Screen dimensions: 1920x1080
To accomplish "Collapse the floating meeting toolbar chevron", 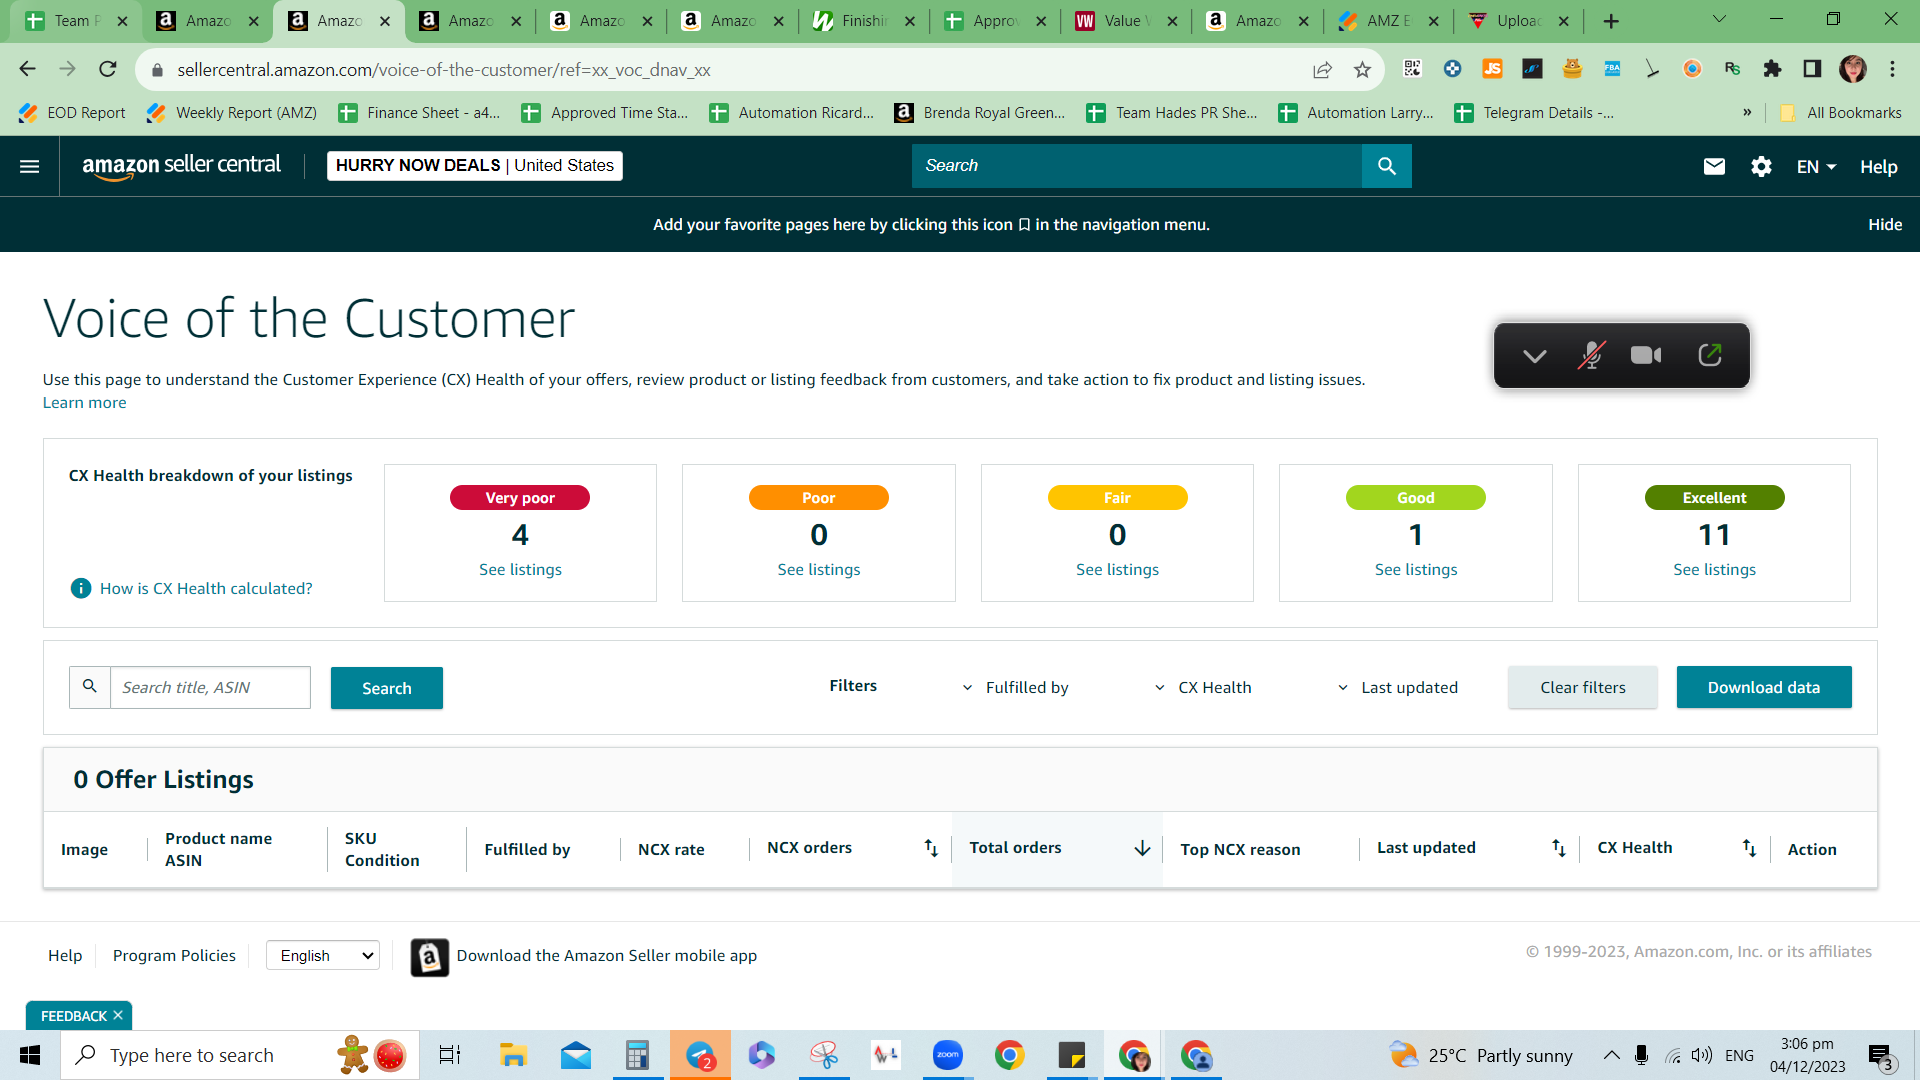I will pyautogui.click(x=1534, y=356).
